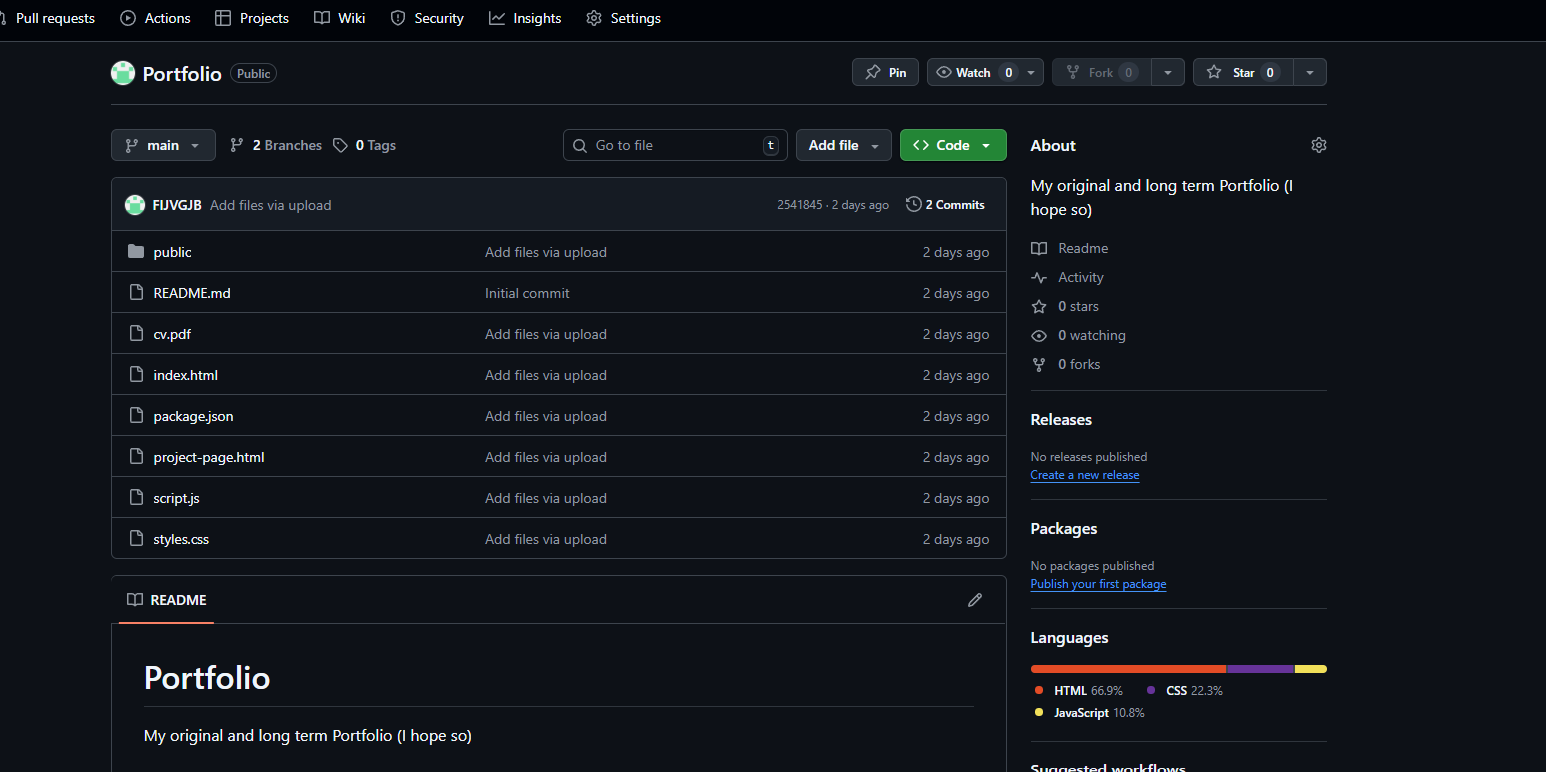
Task: Open index.html file
Action: click(x=185, y=375)
